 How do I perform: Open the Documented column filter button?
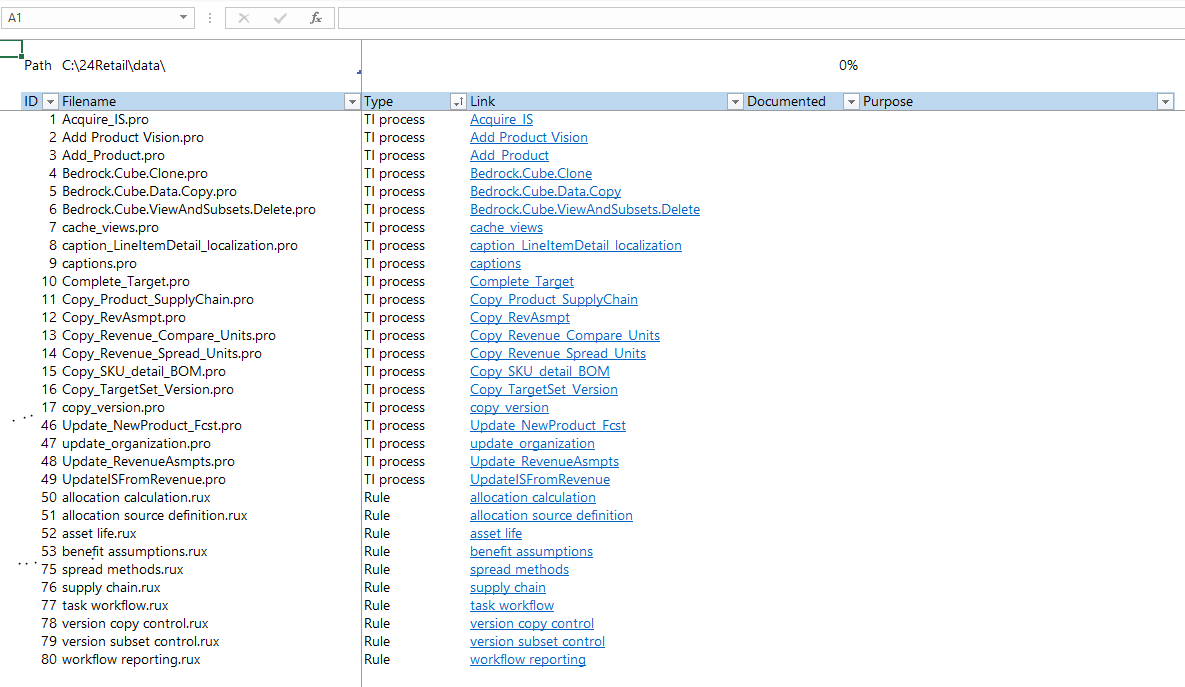click(851, 101)
